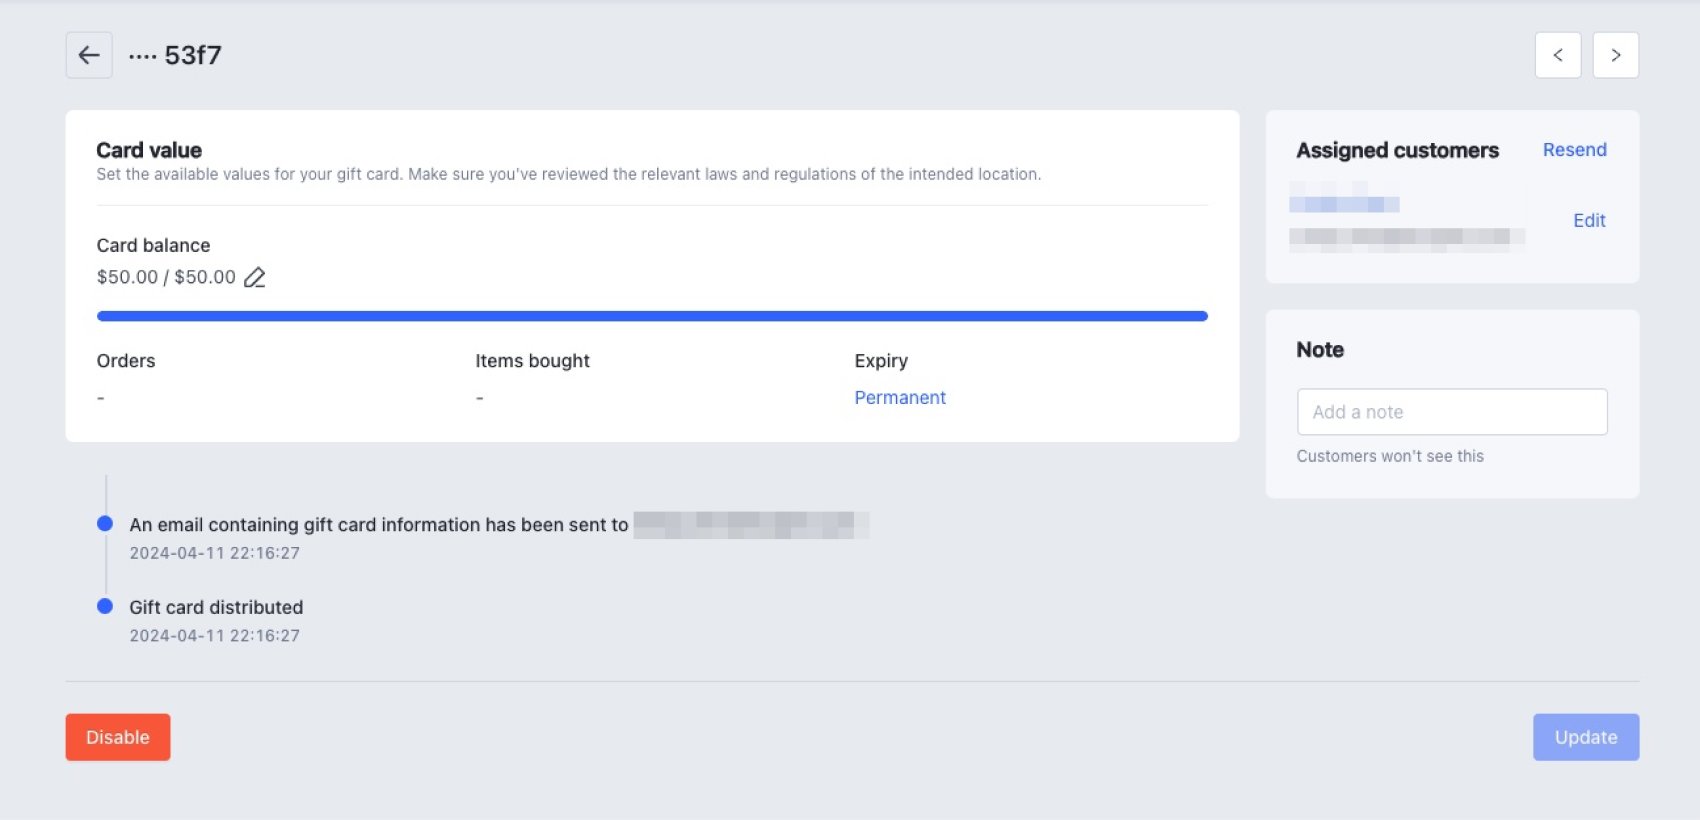Disable this gift card
This screenshot has width=1700, height=820.
118,737
